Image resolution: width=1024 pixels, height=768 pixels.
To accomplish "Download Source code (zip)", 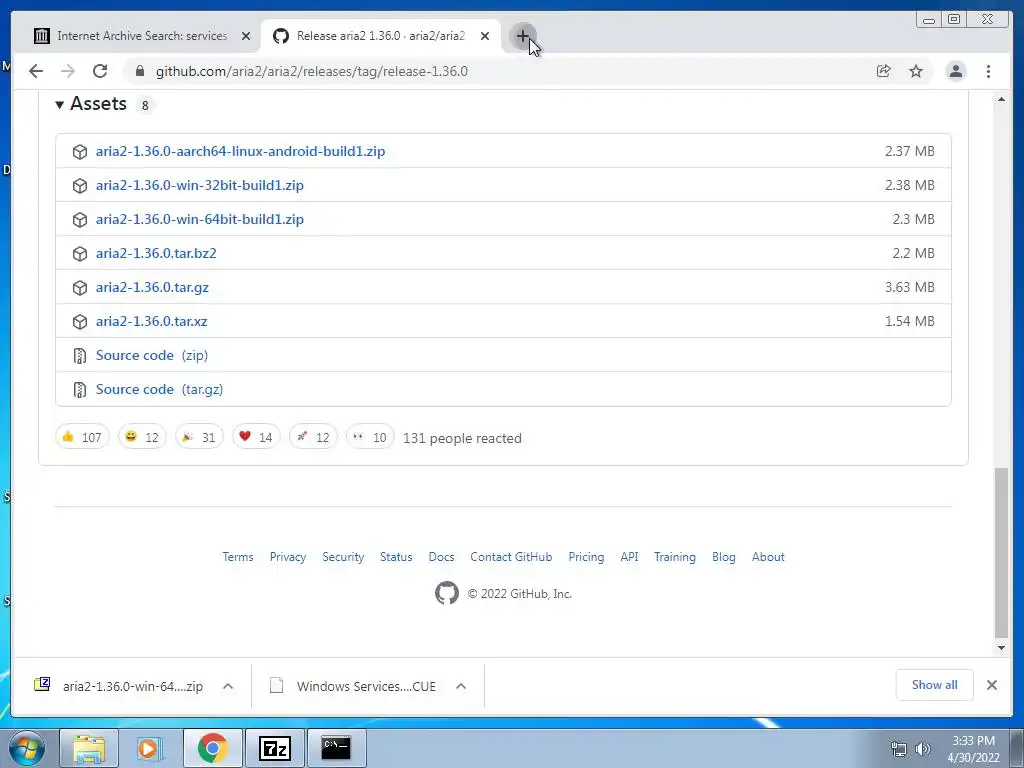I will pyautogui.click(x=152, y=355).
